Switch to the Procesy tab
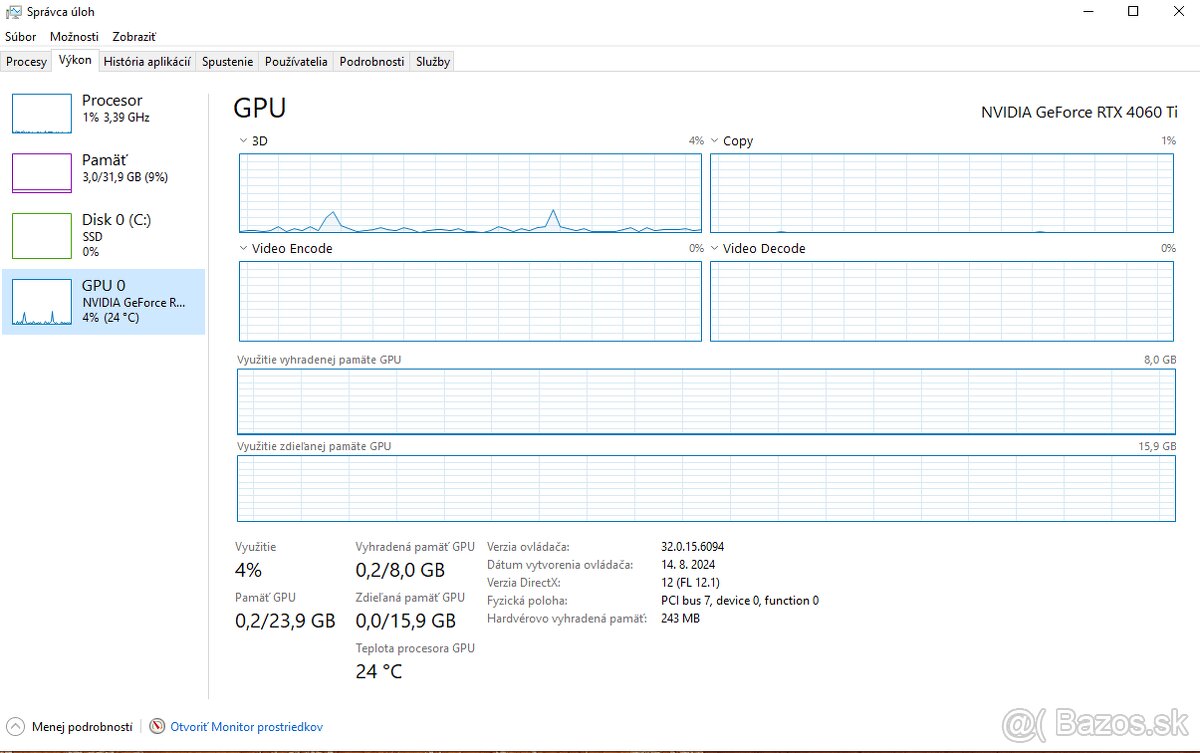Screen dimensions: 1200x753 click(x=26, y=61)
